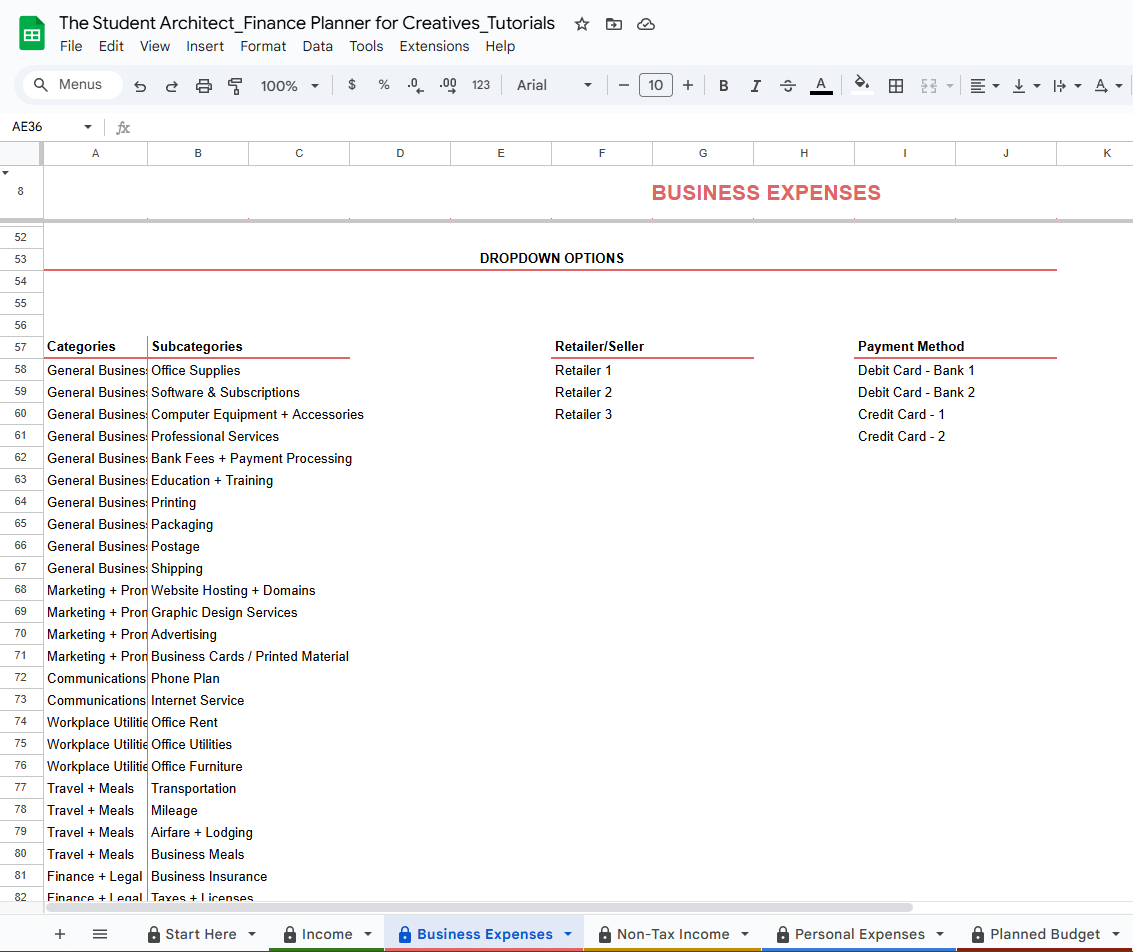
Task: Decrease font size with minus
Action: pyautogui.click(x=624, y=85)
